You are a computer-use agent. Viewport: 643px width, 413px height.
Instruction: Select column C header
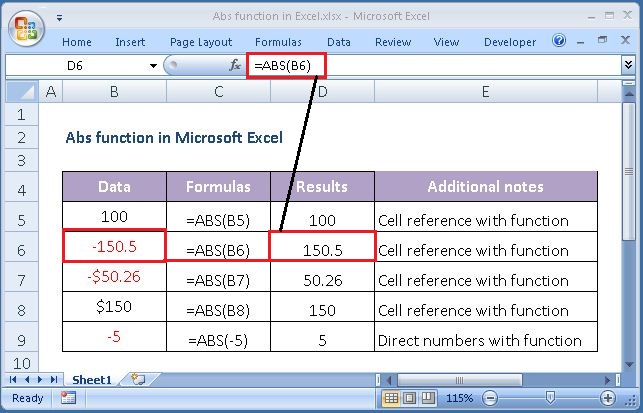click(x=219, y=91)
